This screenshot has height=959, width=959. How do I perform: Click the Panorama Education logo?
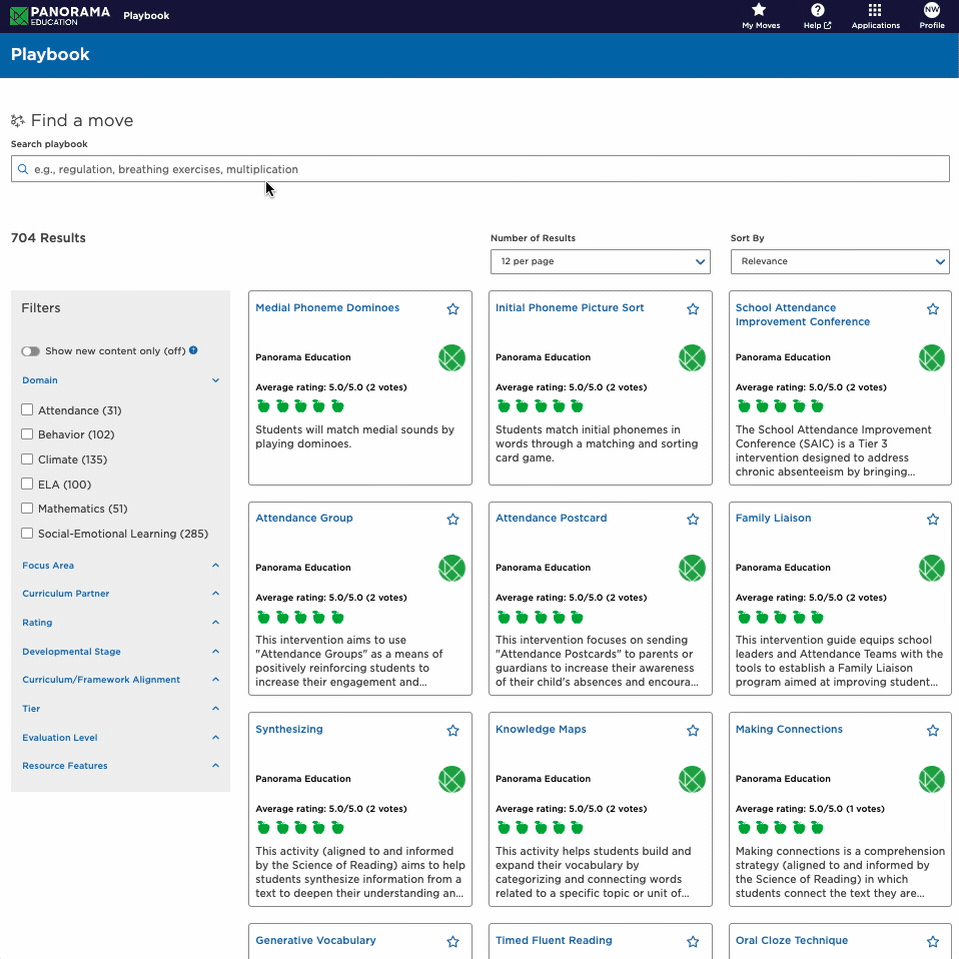coord(60,16)
